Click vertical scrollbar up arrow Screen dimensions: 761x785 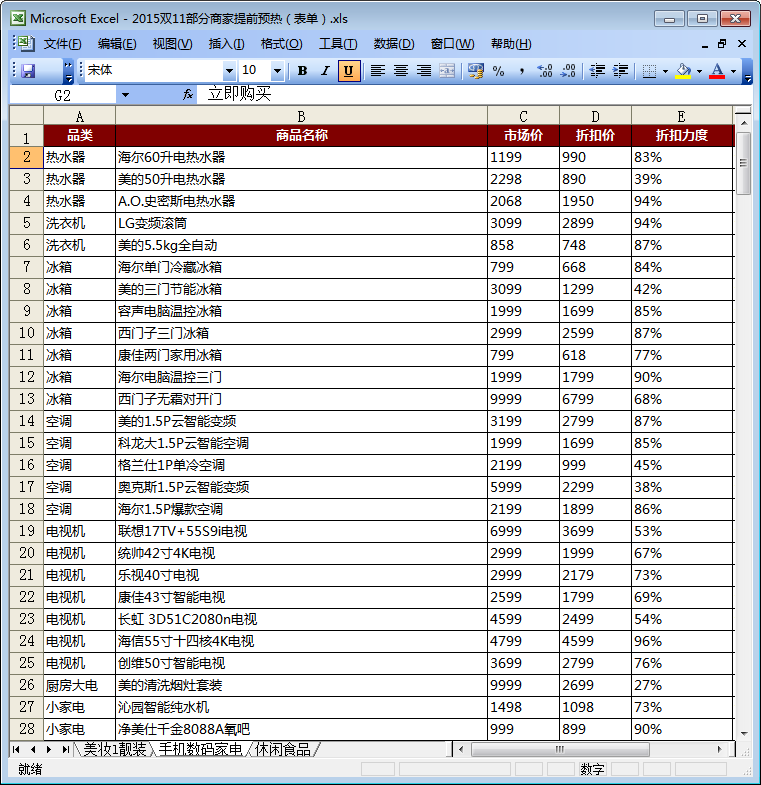click(x=744, y=123)
